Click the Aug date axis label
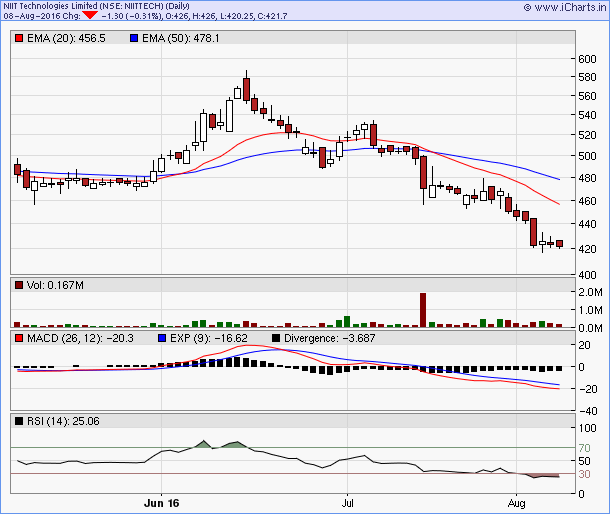 (x=517, y=503)
